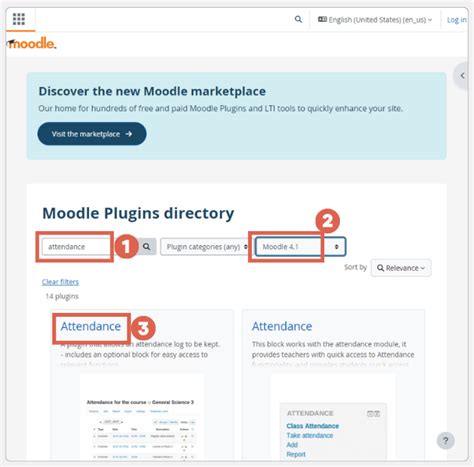Click the 'Sort by' label
The height and width of the screenshot is (467, 474).
click(x=355, y=267)
